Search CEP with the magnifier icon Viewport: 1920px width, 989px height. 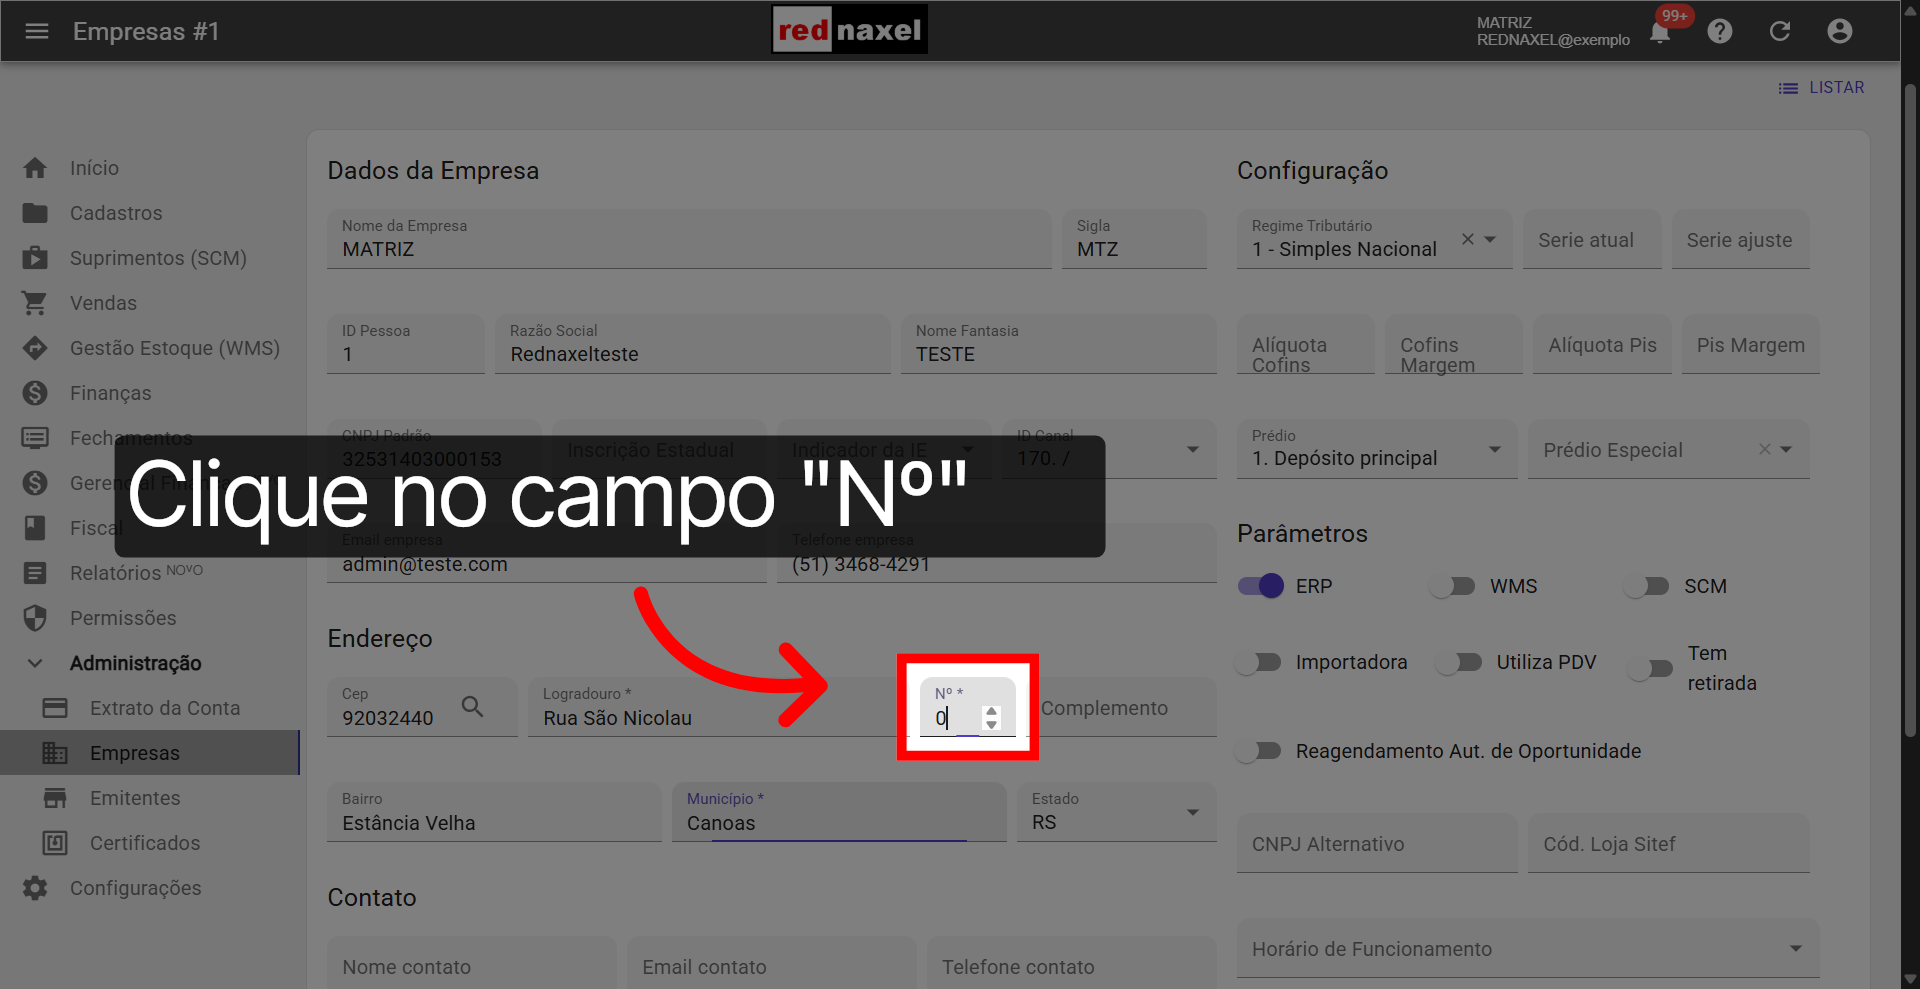(x=473, y=706)
